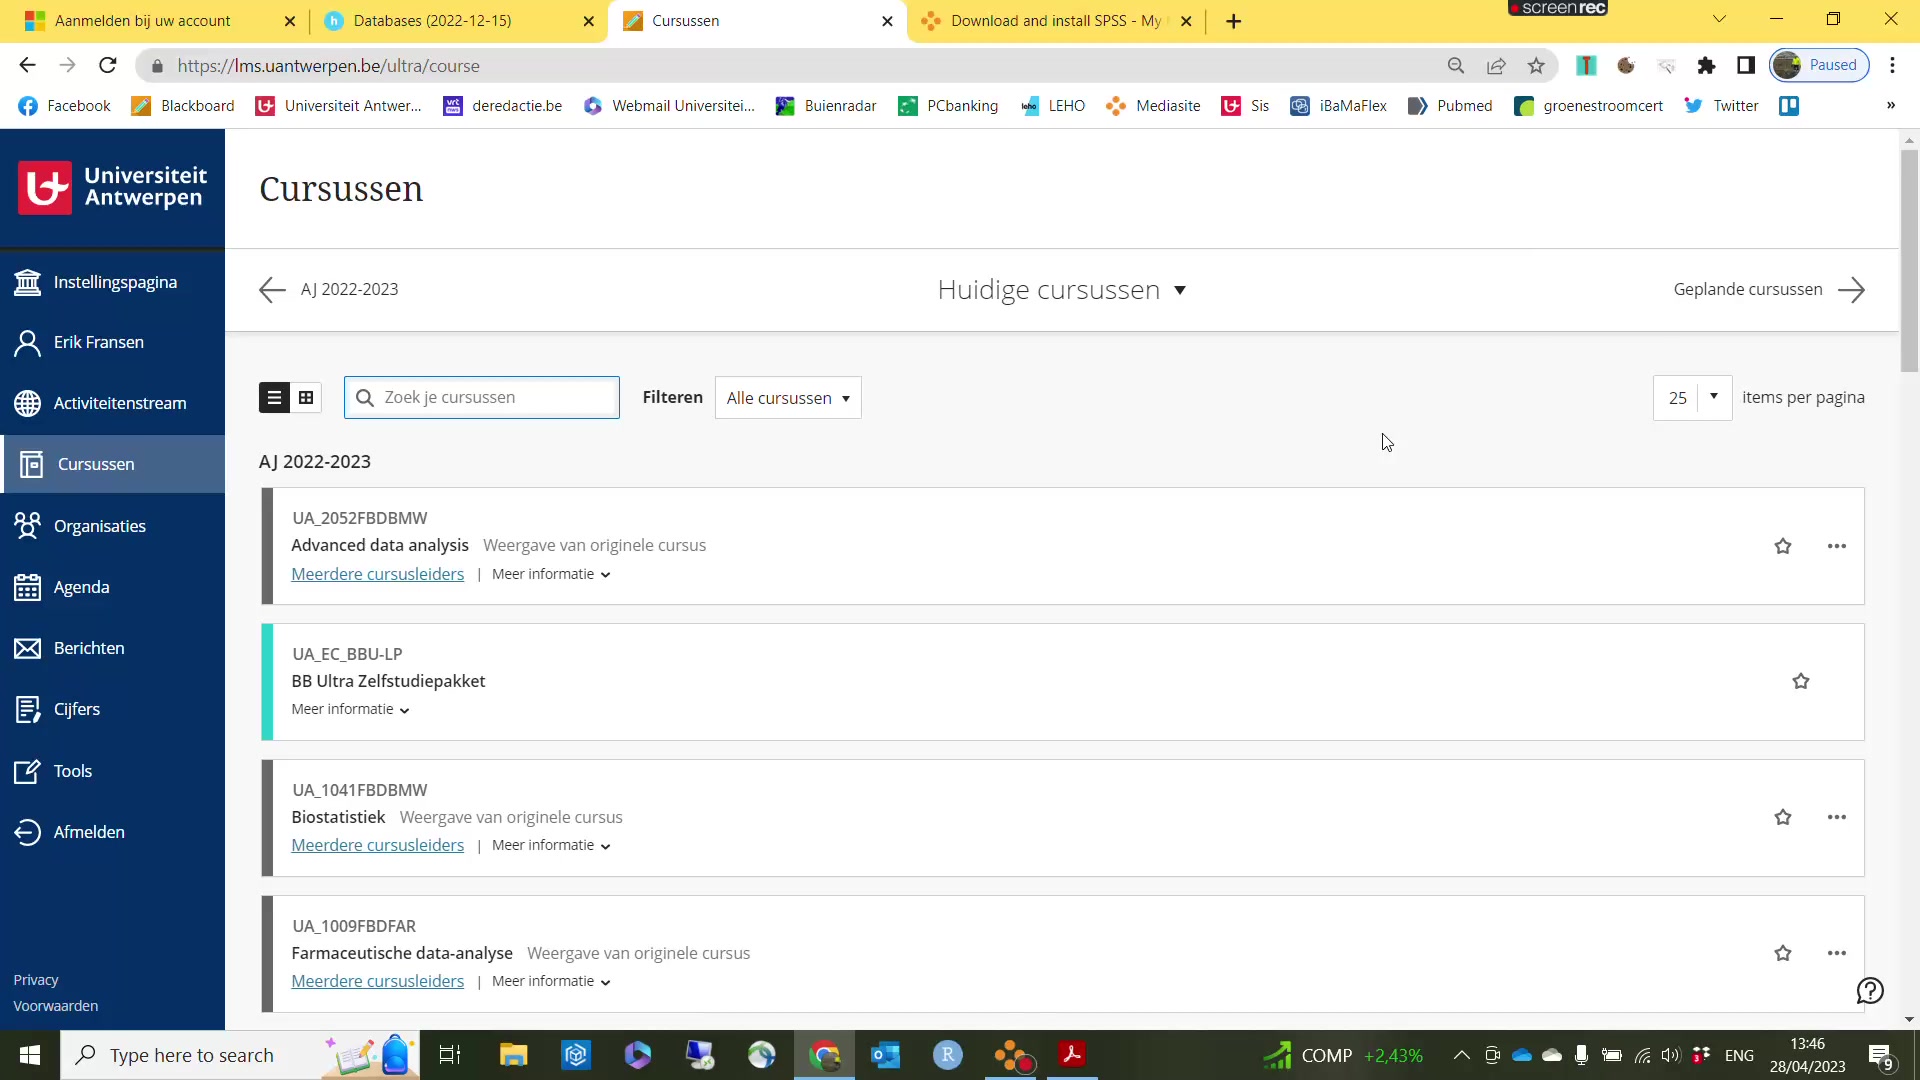Click Meerdere cursusleiders link on Biostatistiek

(377, 845)
